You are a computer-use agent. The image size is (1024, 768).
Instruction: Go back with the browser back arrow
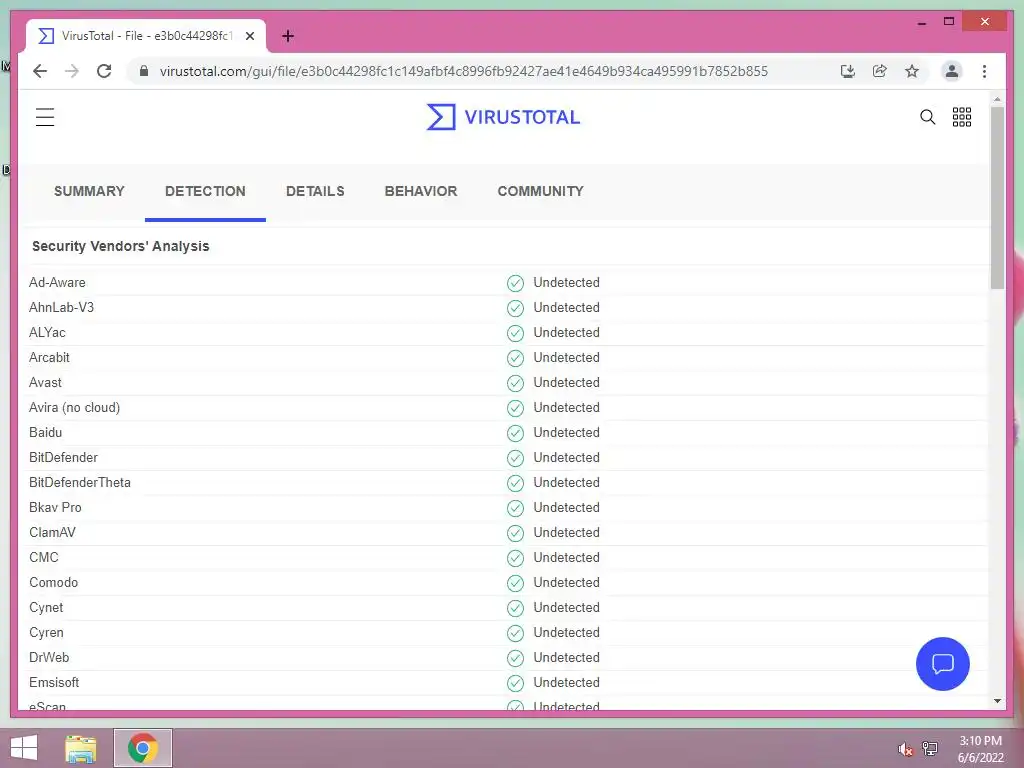[40, 71]
